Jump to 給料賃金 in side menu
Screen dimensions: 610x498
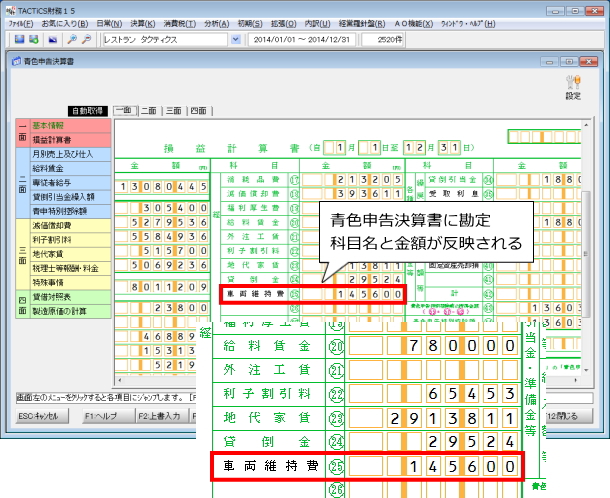click(x=70, y=168)
